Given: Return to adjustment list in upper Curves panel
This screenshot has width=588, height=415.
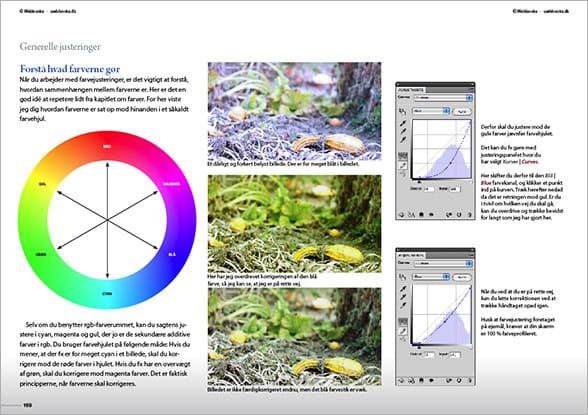Looking at the screenshot, I should (402, 214).
